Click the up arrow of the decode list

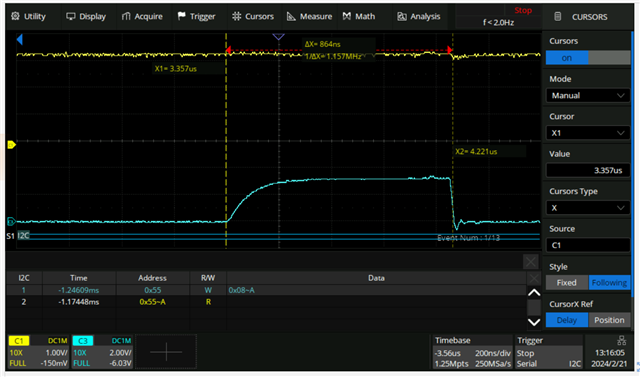(534, 293)
